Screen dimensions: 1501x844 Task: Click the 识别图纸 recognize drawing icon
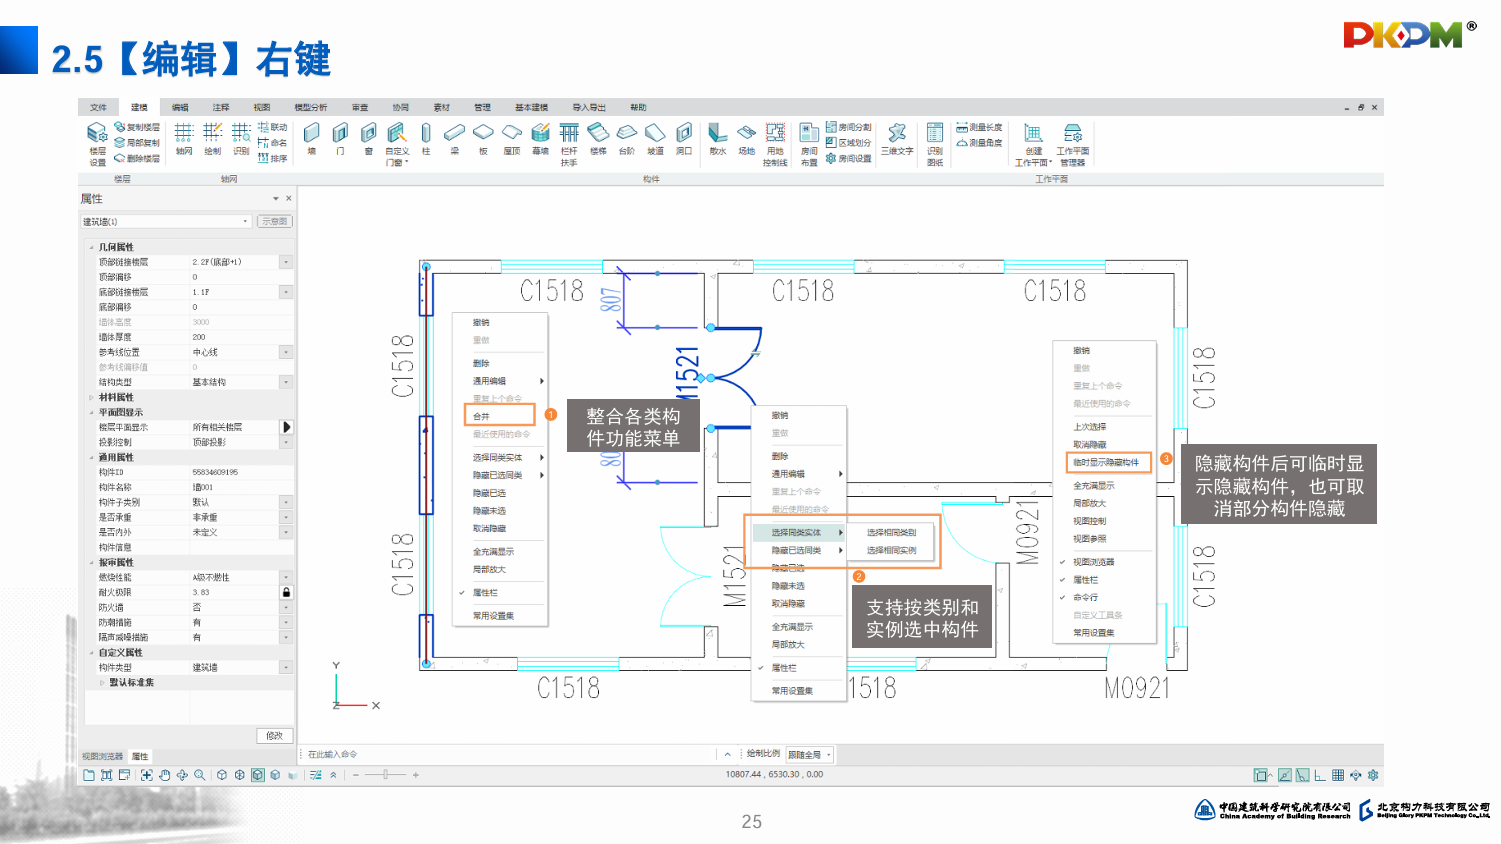coord(934,143)
